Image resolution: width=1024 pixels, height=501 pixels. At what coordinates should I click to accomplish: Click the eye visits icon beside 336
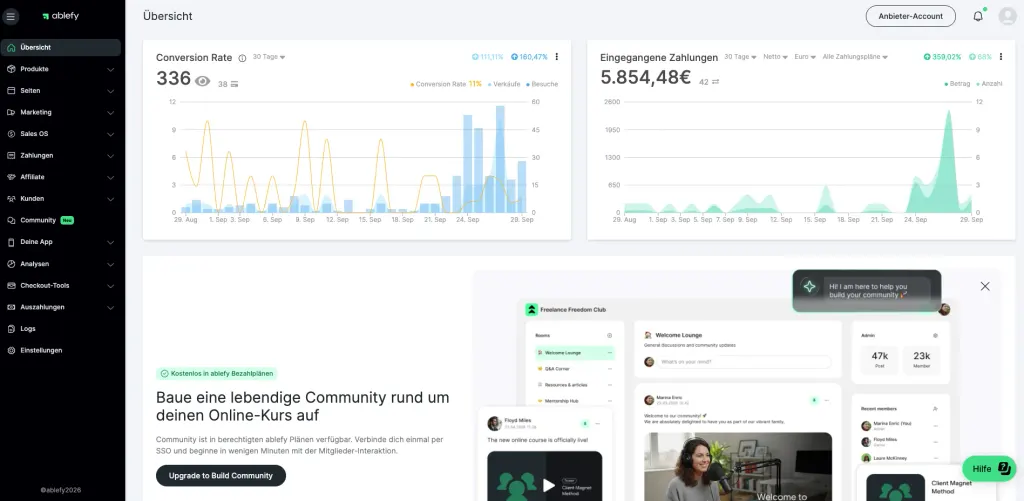(x=202, y=81)
